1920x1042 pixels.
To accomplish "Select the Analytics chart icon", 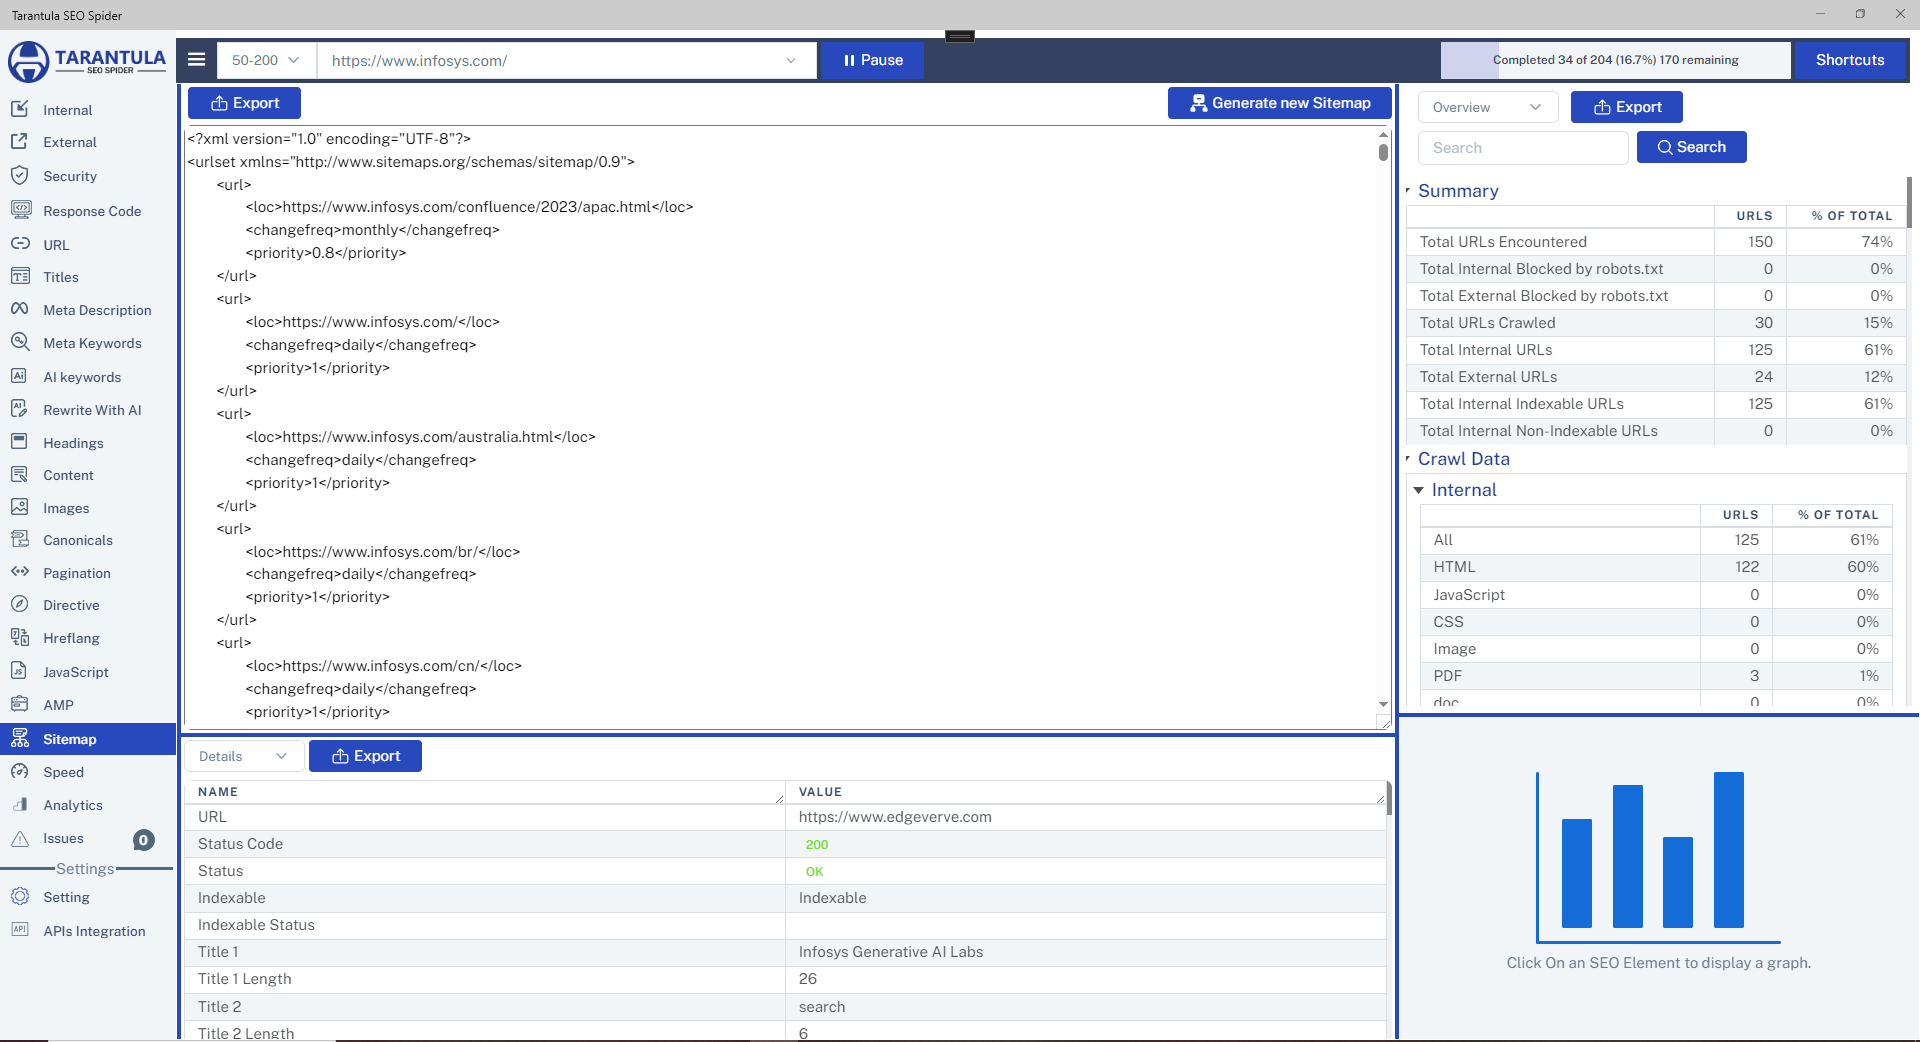I will click(19, 804).
